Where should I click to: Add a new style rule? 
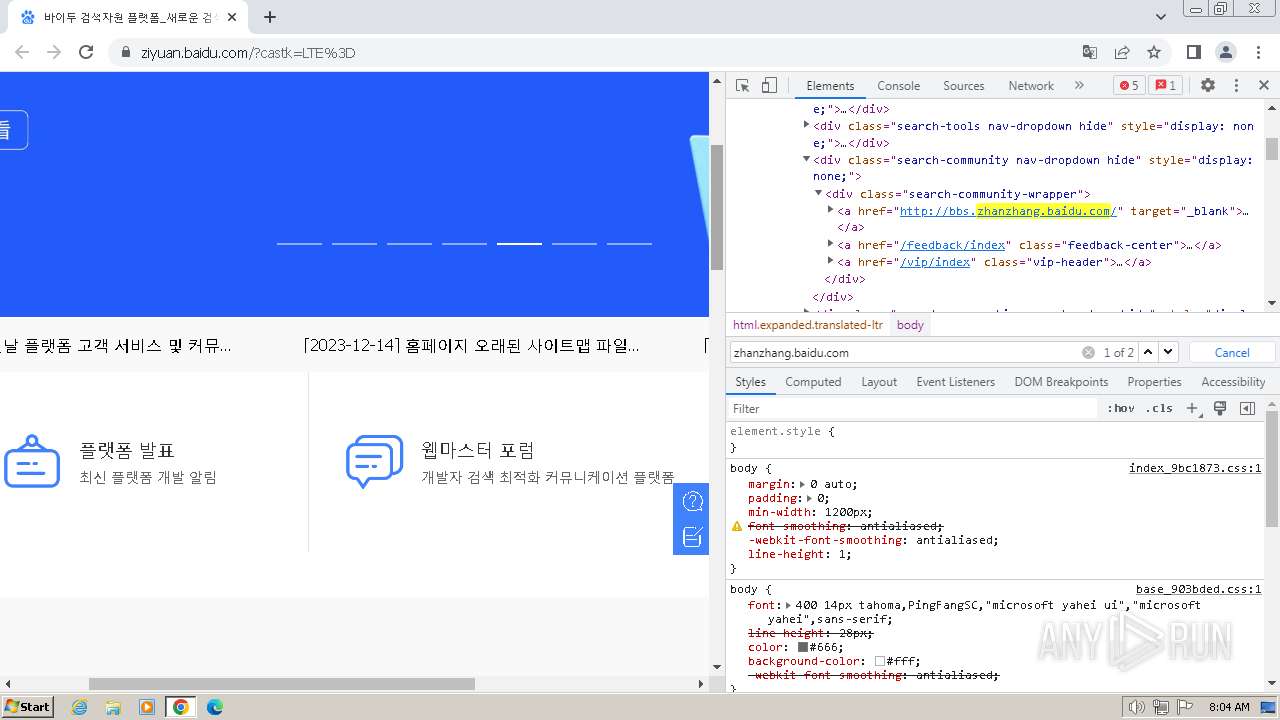coord(1192,408)
